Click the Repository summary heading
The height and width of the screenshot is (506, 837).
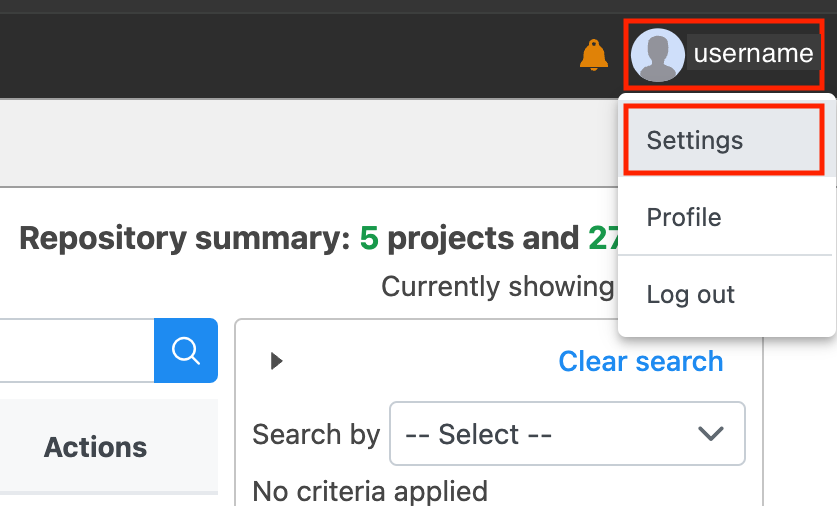(x=185, y=238)
